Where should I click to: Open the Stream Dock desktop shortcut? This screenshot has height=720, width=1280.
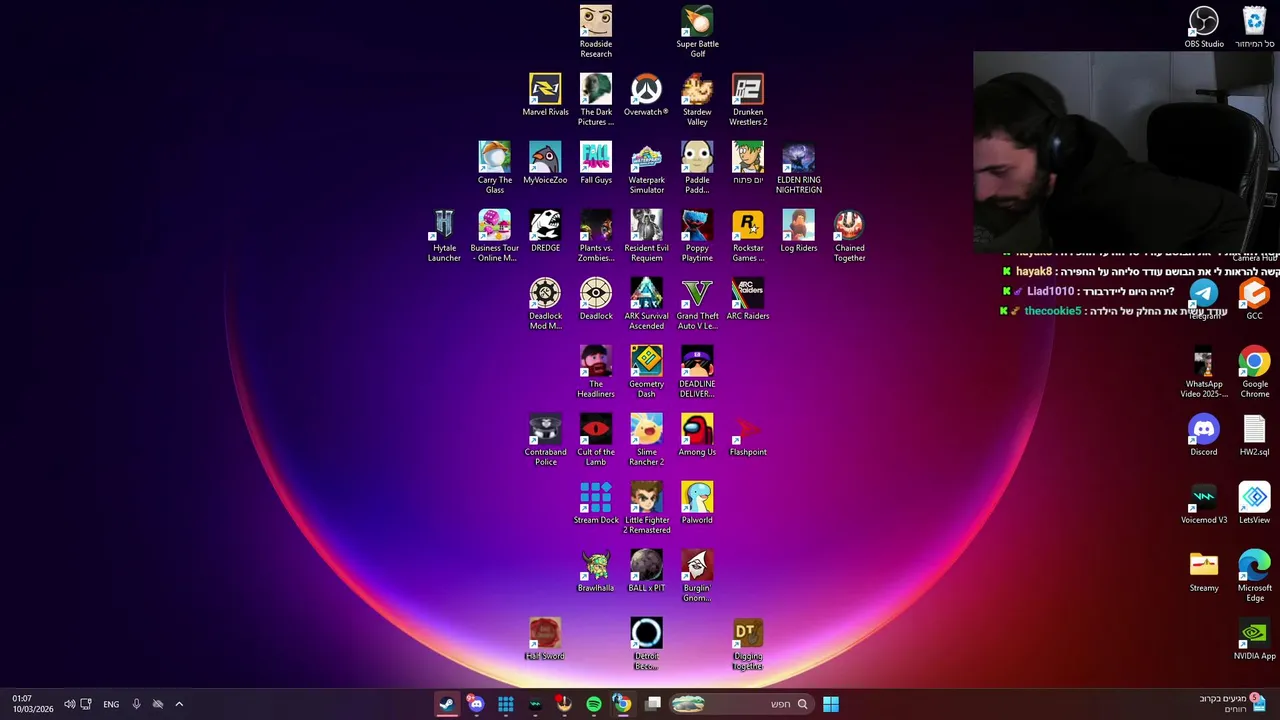pos(596,503)
